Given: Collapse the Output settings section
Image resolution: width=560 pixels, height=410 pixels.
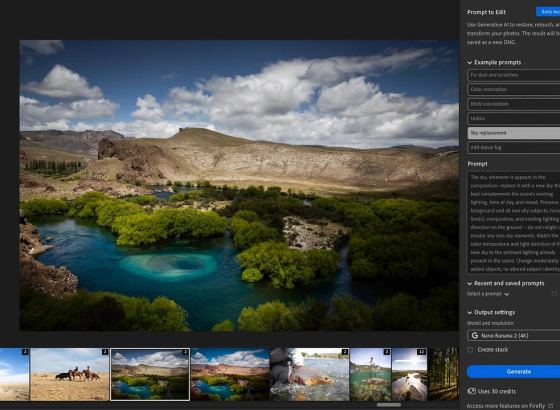Looking at the screenshot, I should tap(470, 312).
